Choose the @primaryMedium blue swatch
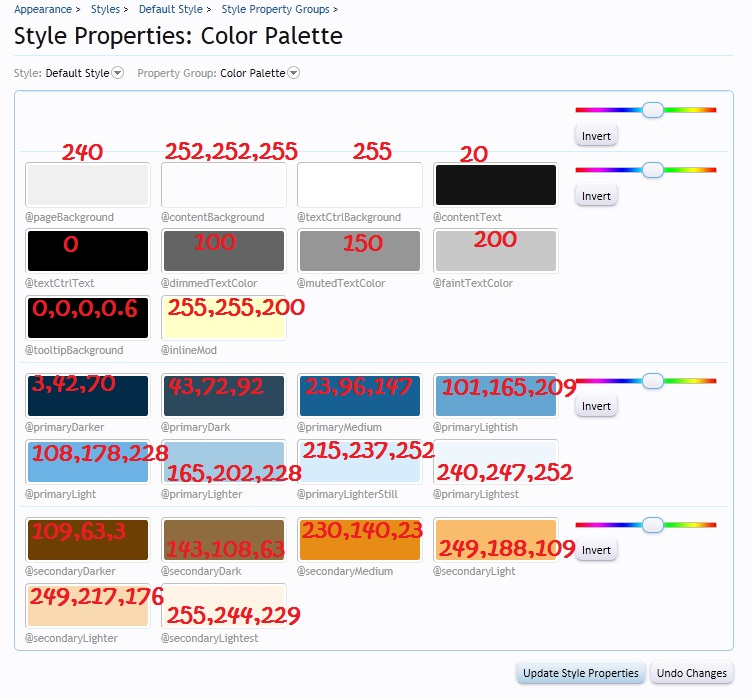751x698 pixels. click(360, 396)
